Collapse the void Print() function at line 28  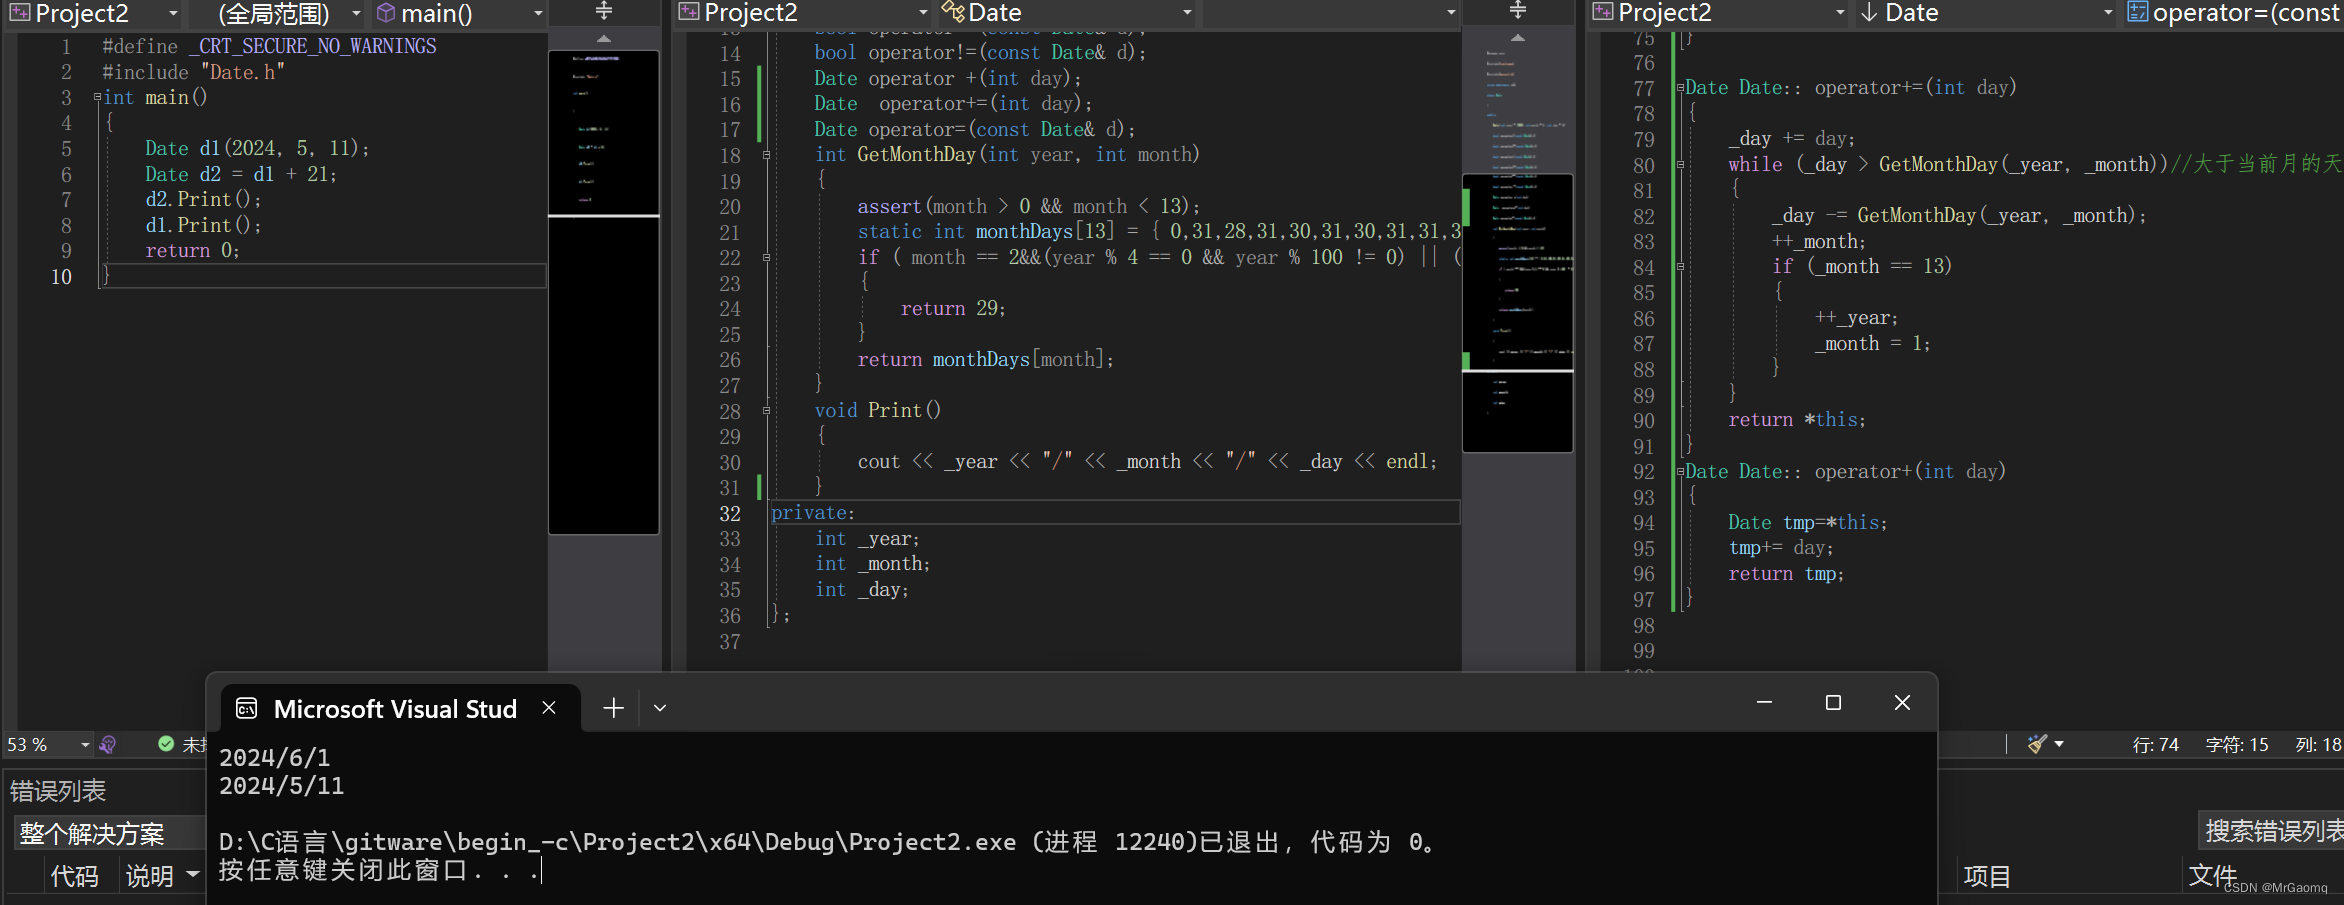tap(767, 410)
